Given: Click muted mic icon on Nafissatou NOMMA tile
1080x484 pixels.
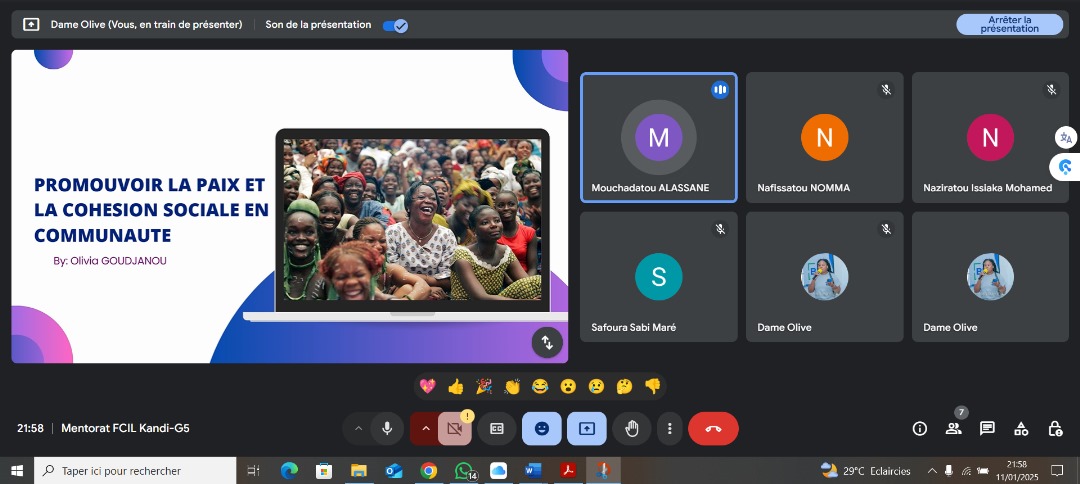Looking at the screenshot, I should click(886, 90).
